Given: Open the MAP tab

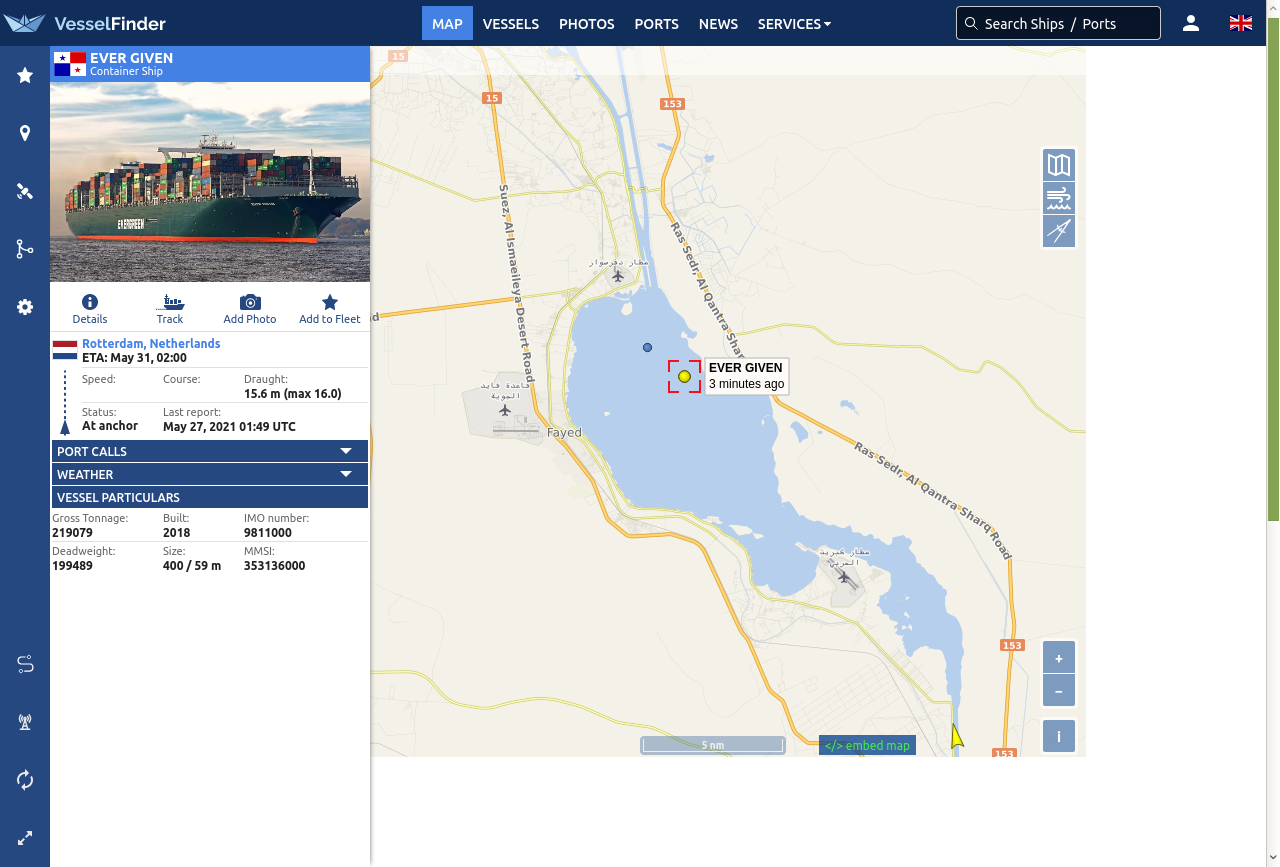Looking at the screenshot, I should 447,24.
